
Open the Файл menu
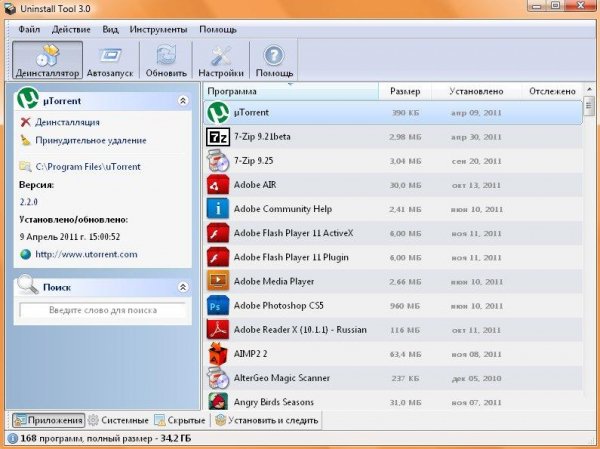click(x=29, y=29)
